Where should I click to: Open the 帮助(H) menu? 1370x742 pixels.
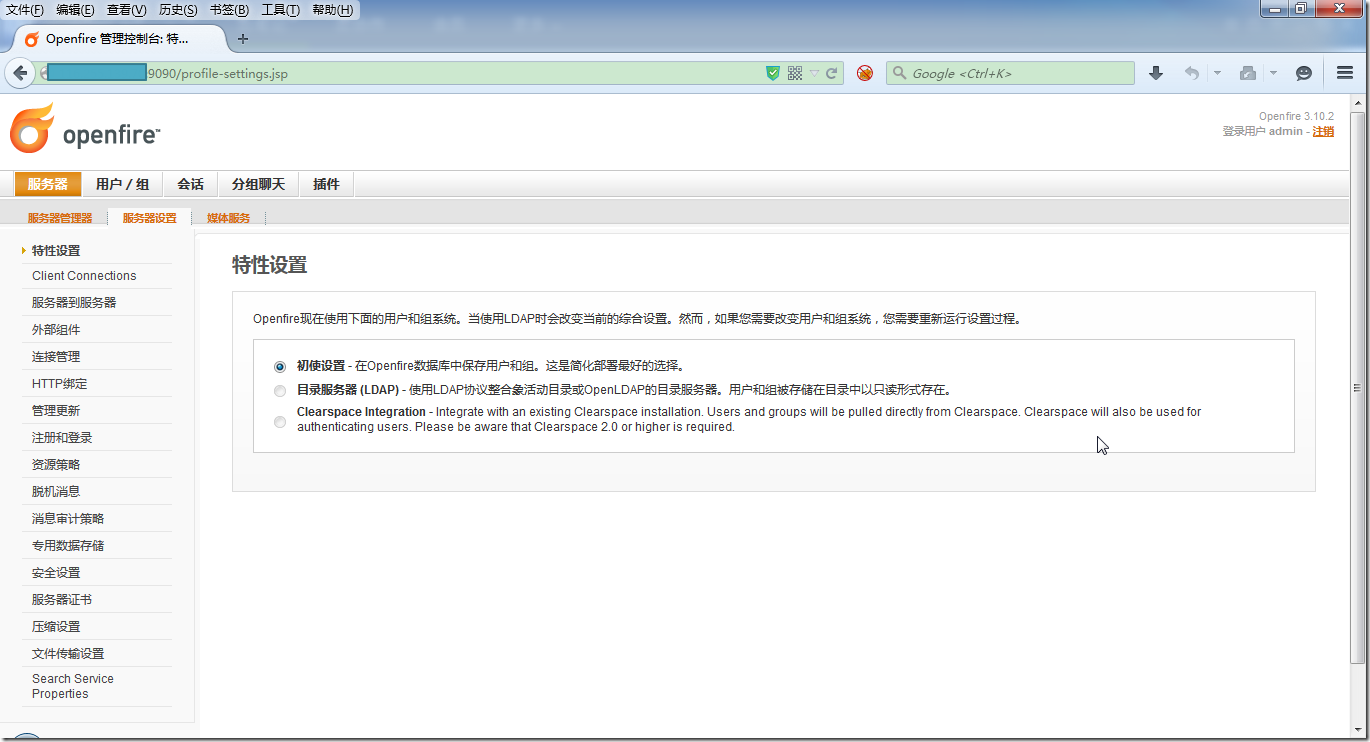click(x=332, y=10)
